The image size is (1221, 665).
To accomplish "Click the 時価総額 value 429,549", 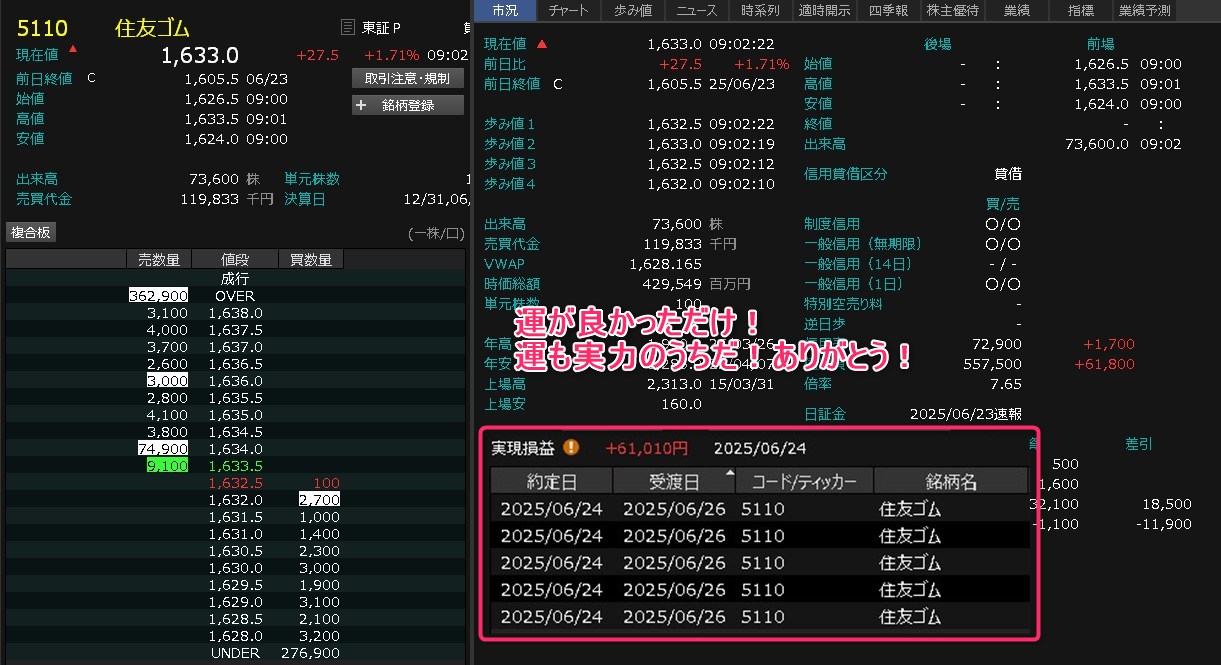I will (x=673, y=284).
